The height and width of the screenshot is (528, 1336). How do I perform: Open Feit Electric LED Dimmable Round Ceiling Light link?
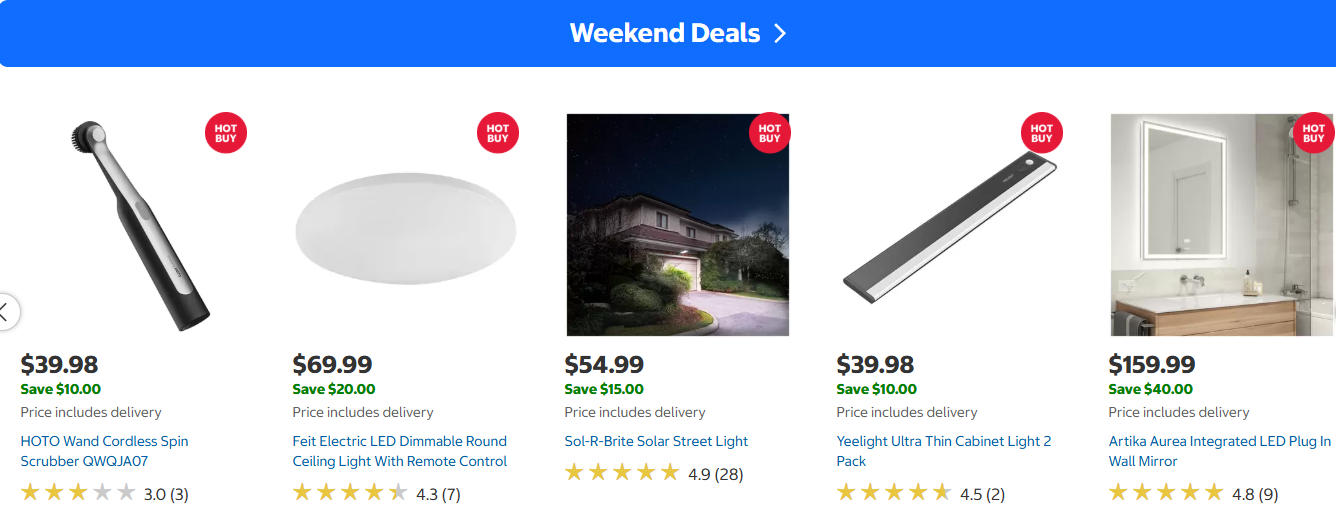pyautogui.click(x=399, y=451)
